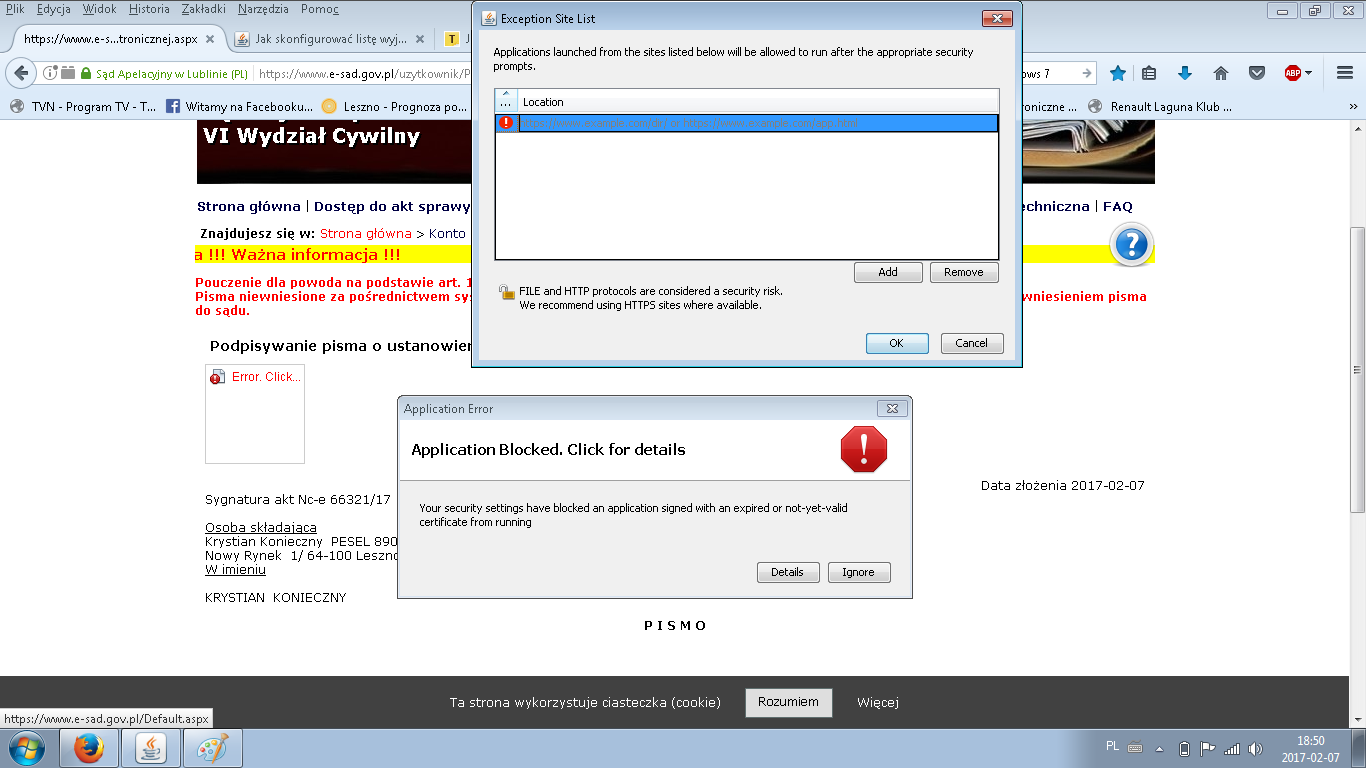
Task: Sort by the Location column header
Action: click(x=758, y=101)
